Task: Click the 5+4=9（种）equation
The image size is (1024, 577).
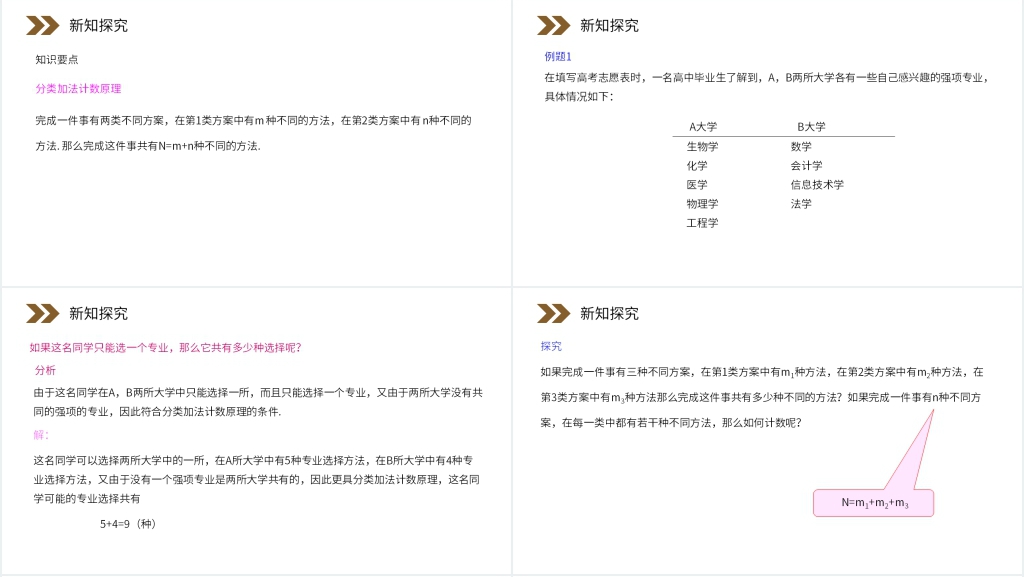Action: 128,524
